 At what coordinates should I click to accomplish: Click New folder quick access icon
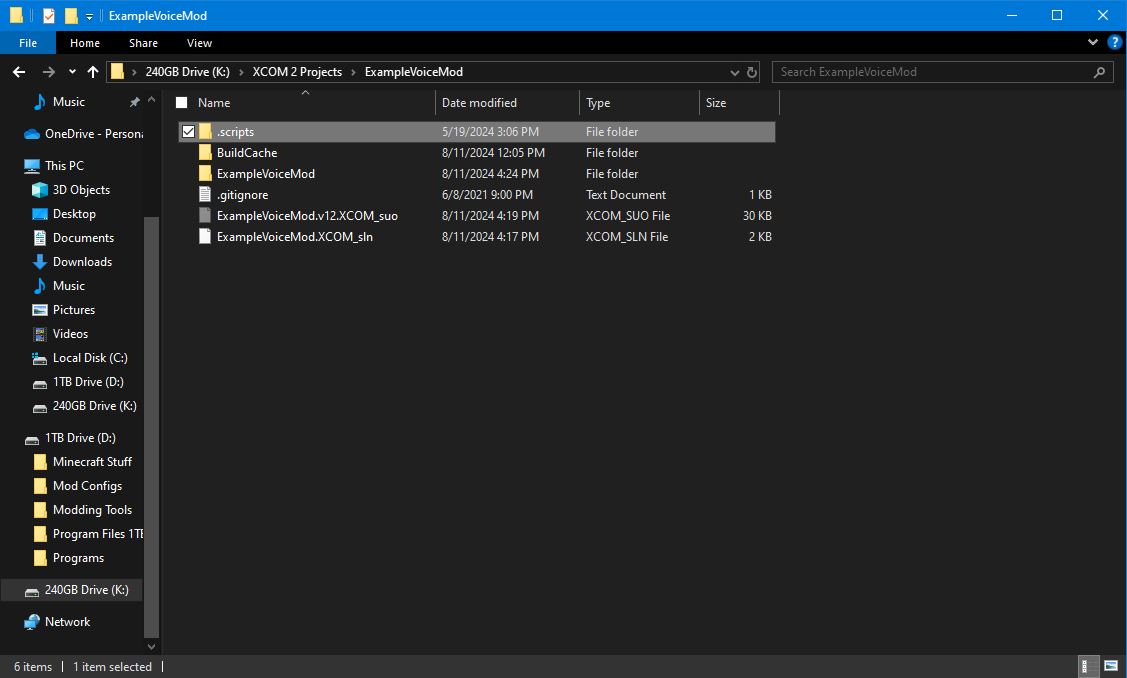tap(70, 15)
